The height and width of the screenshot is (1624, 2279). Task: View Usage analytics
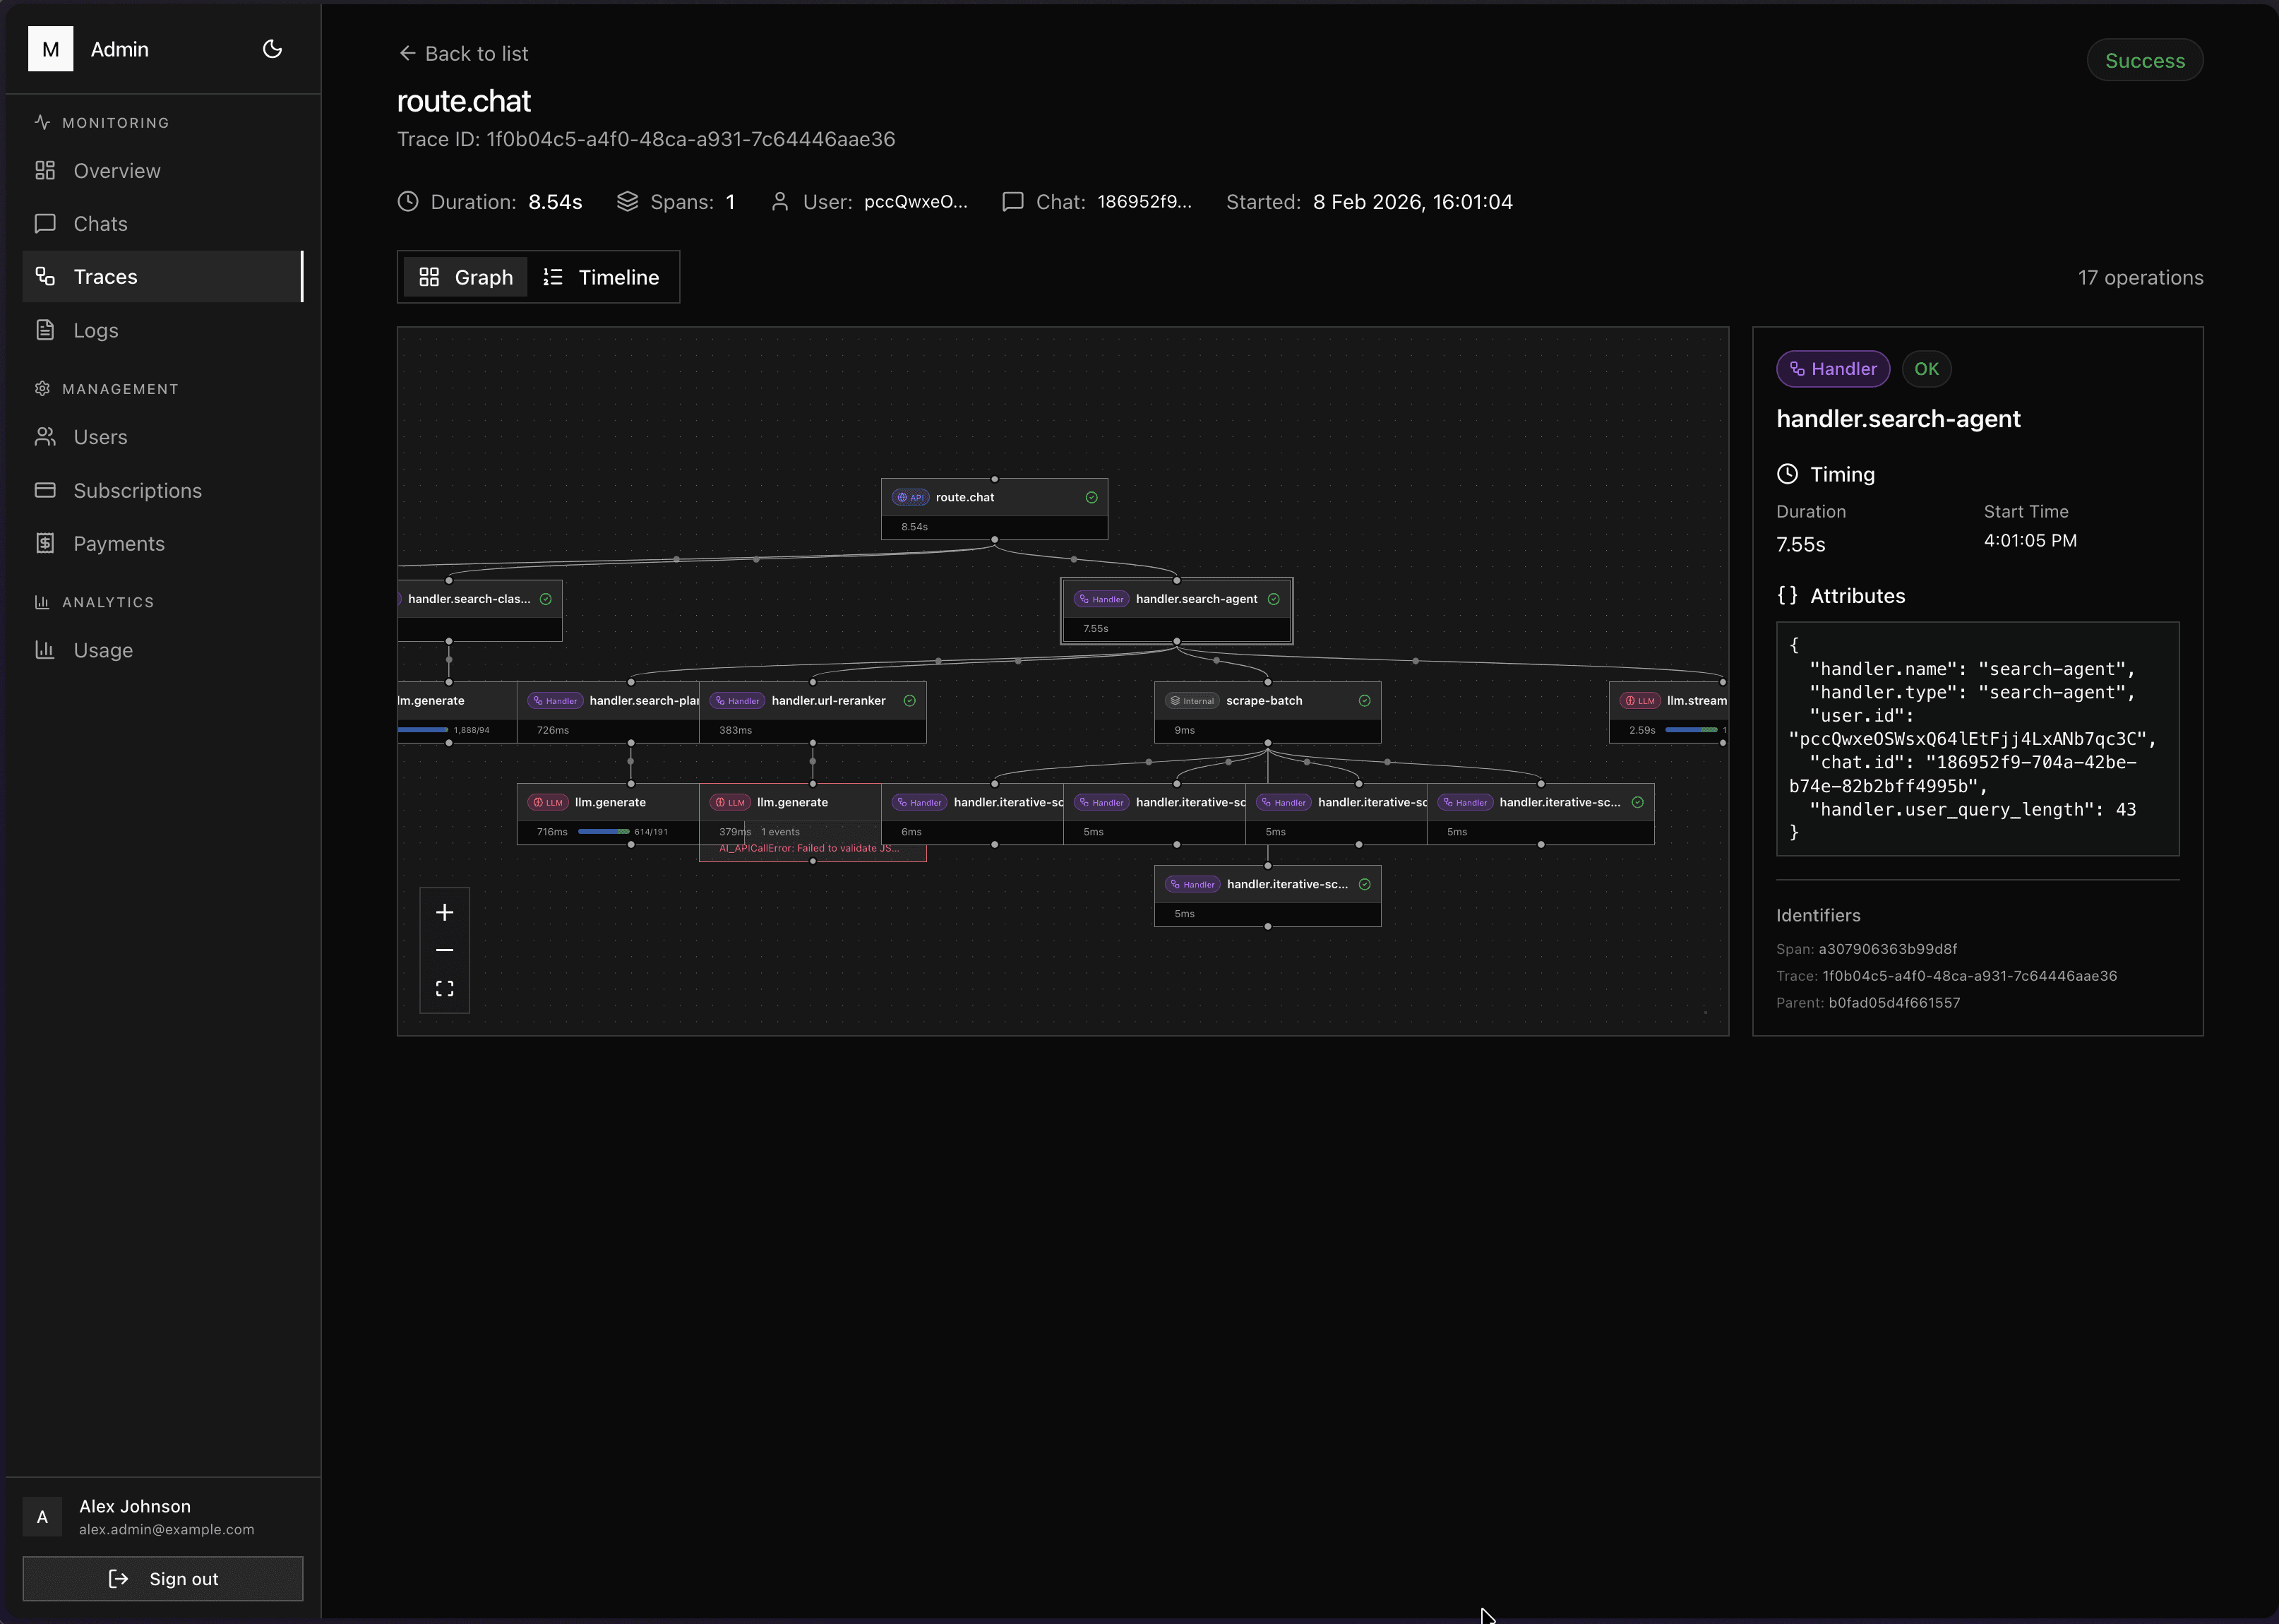pyautogui.click(x=102, y=650)
